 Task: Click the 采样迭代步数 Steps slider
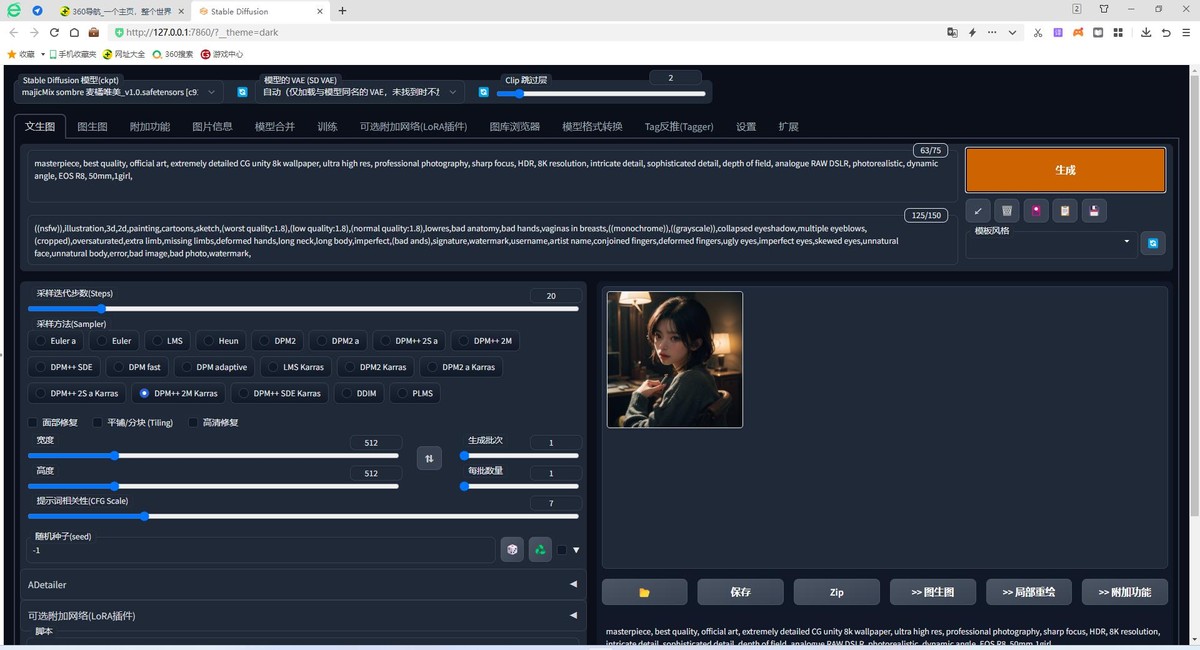tap(303, 309)
